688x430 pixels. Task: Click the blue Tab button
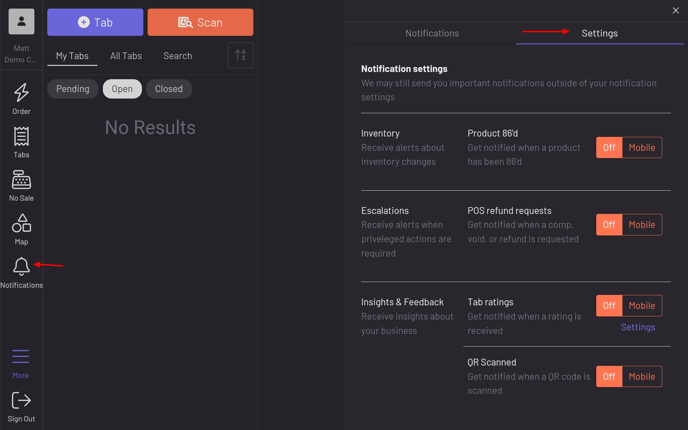[x=95, y=22]
